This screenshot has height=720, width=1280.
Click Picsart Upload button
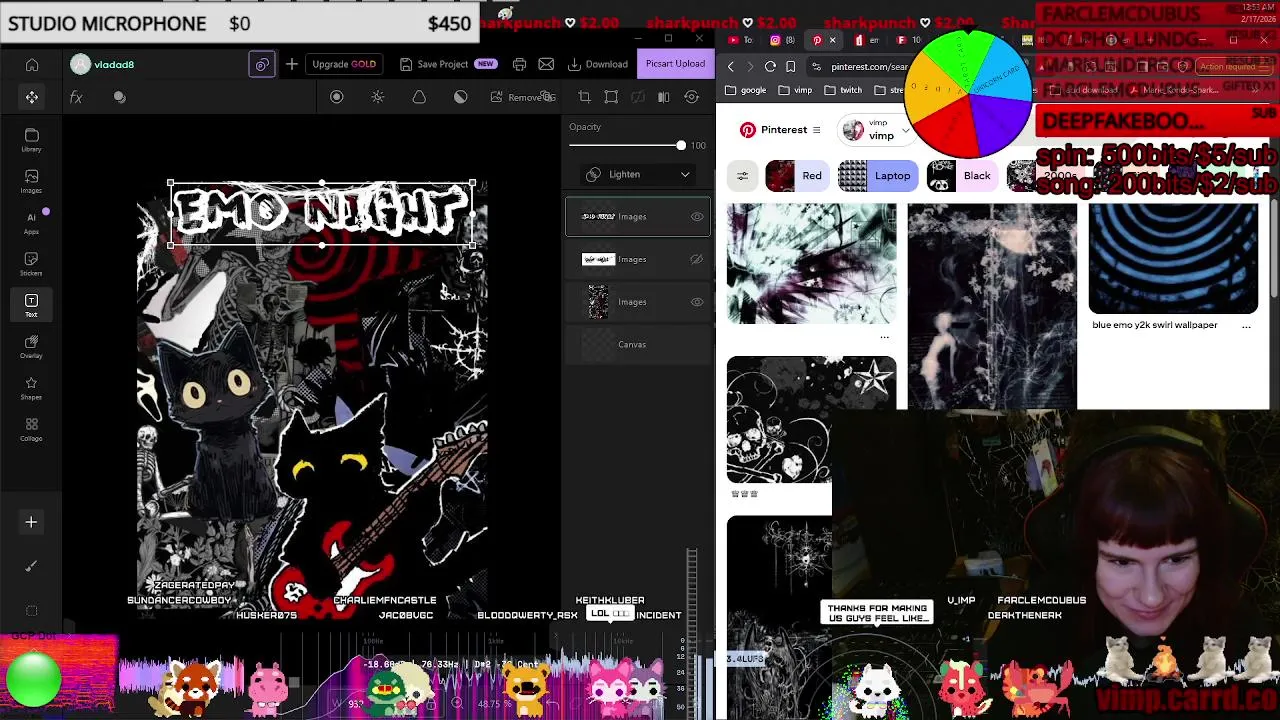pos(675,64)
